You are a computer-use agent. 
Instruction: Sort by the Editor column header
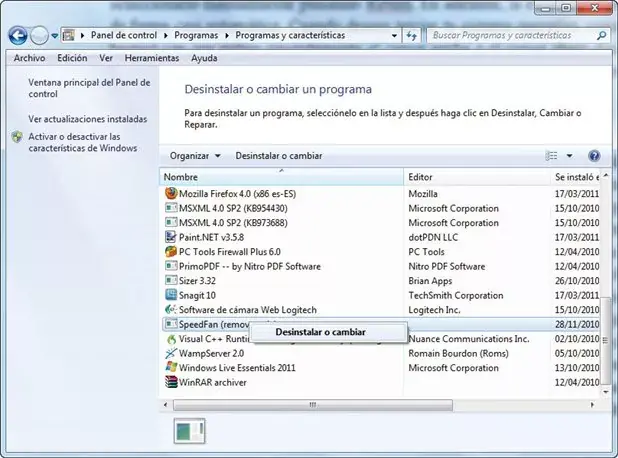(477, 177)
